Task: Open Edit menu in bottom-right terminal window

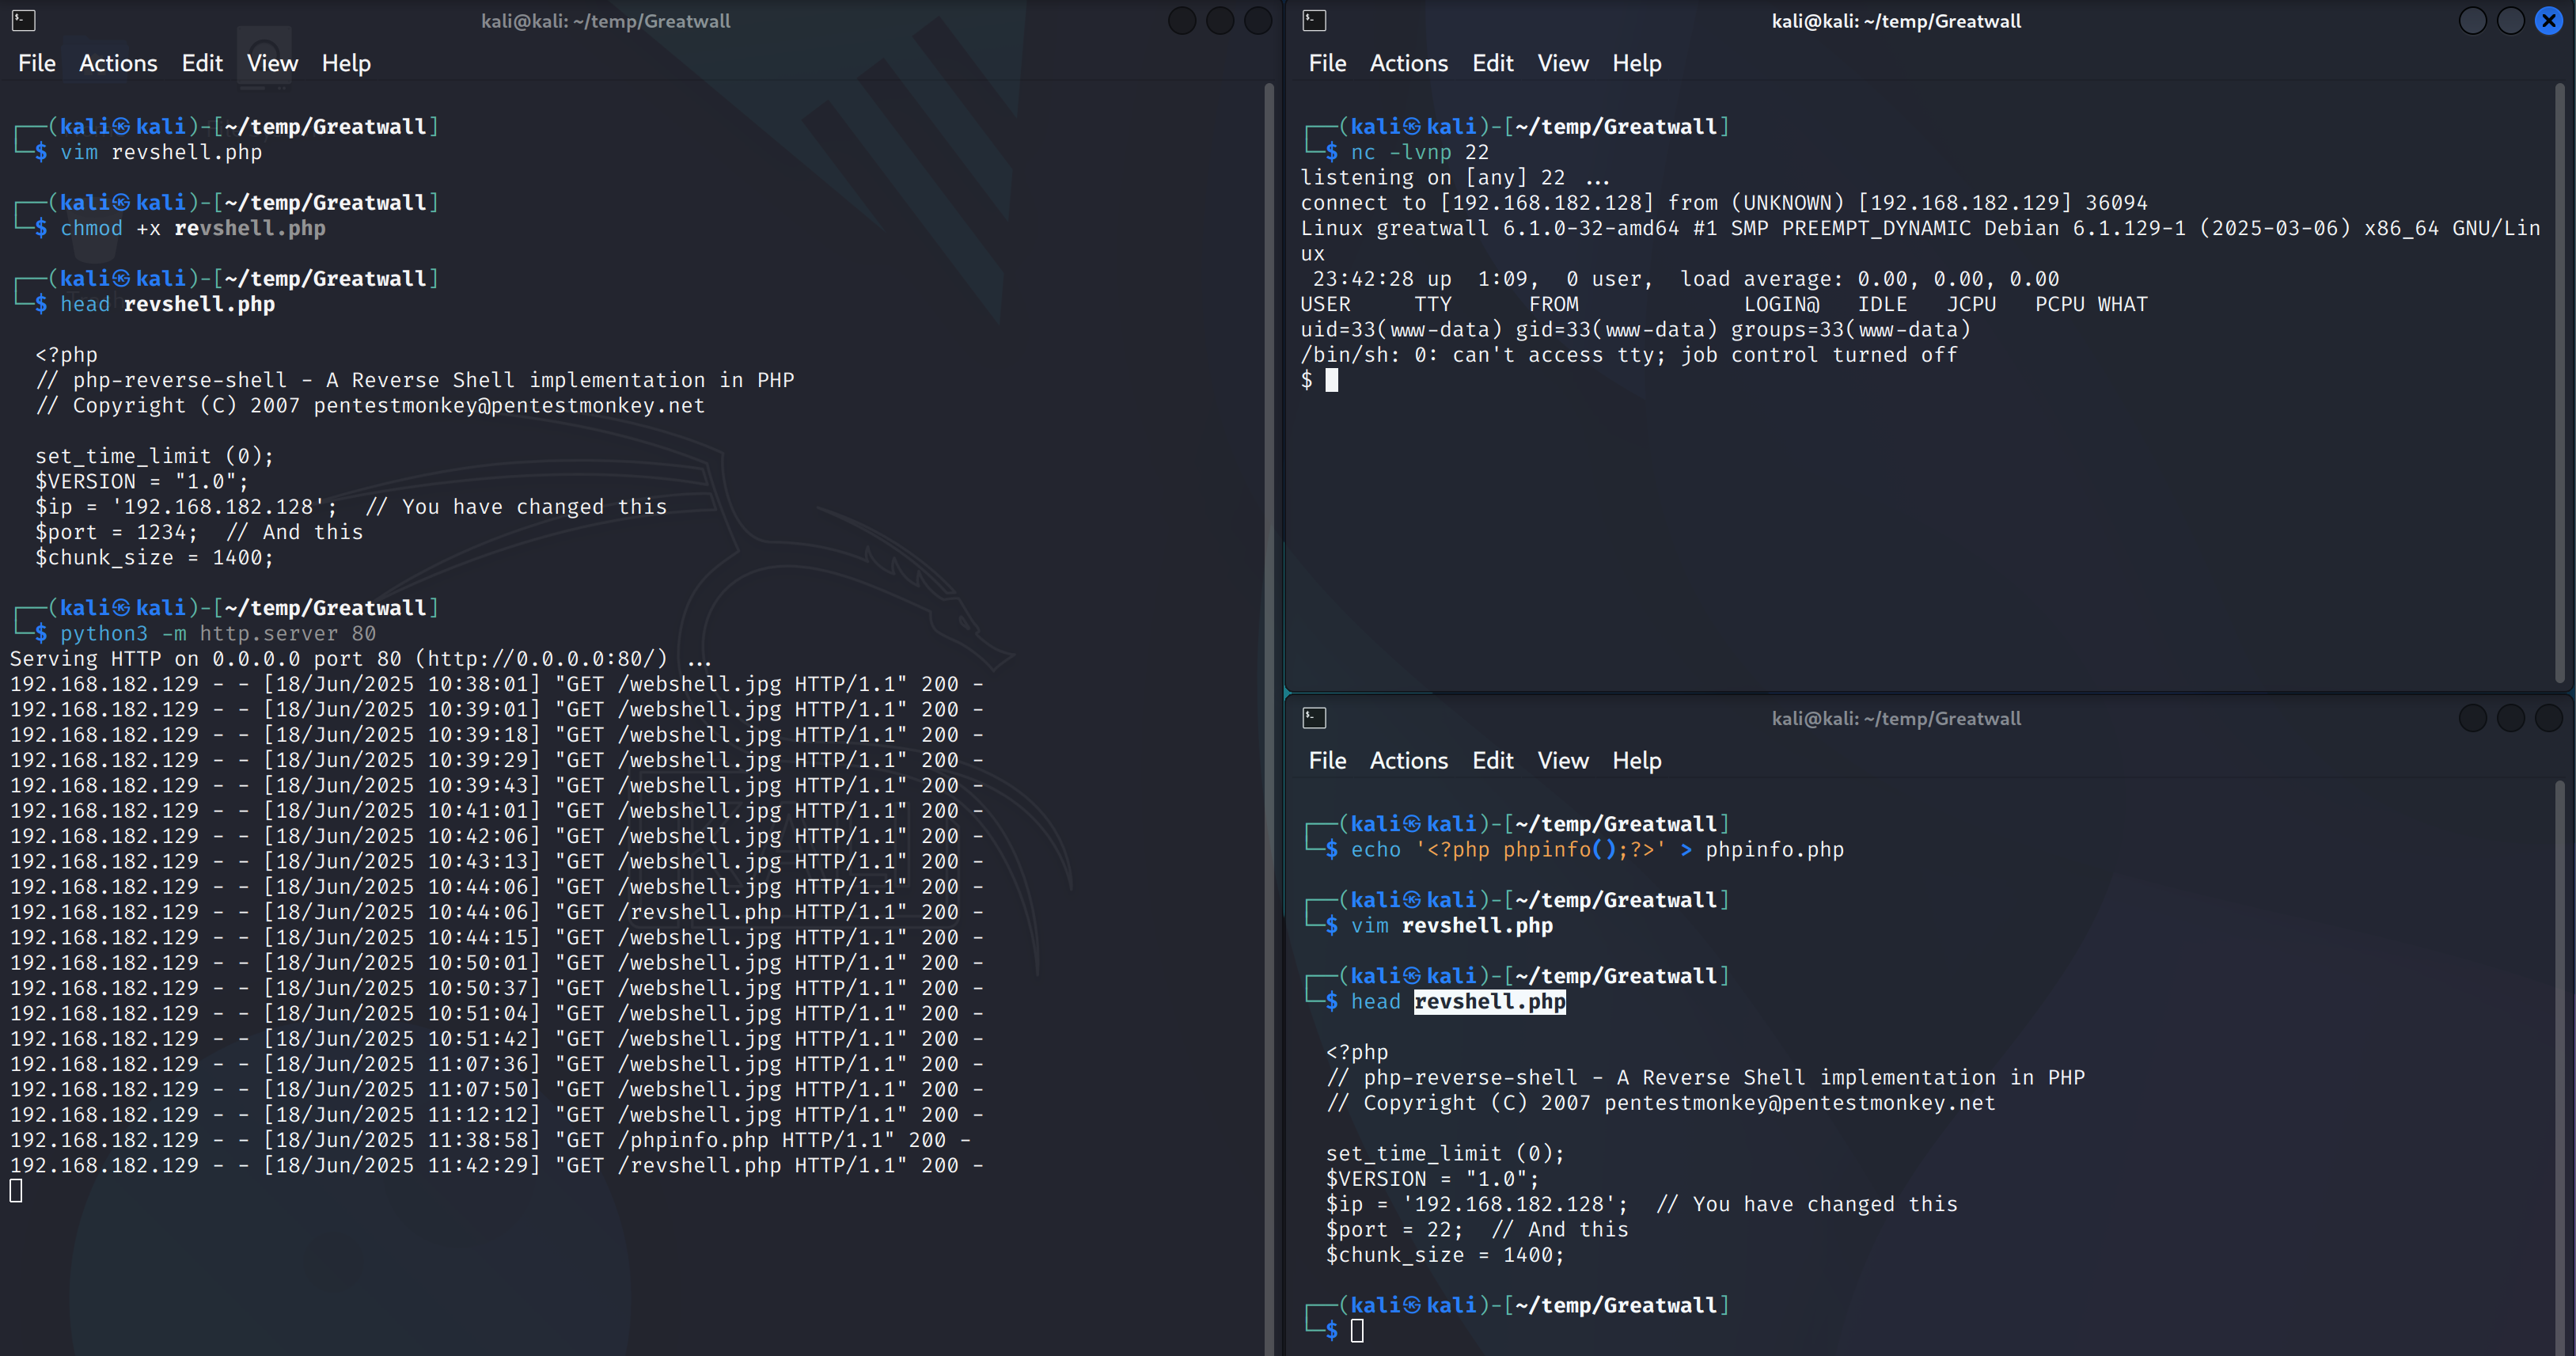Action: tap(1492, 761)
